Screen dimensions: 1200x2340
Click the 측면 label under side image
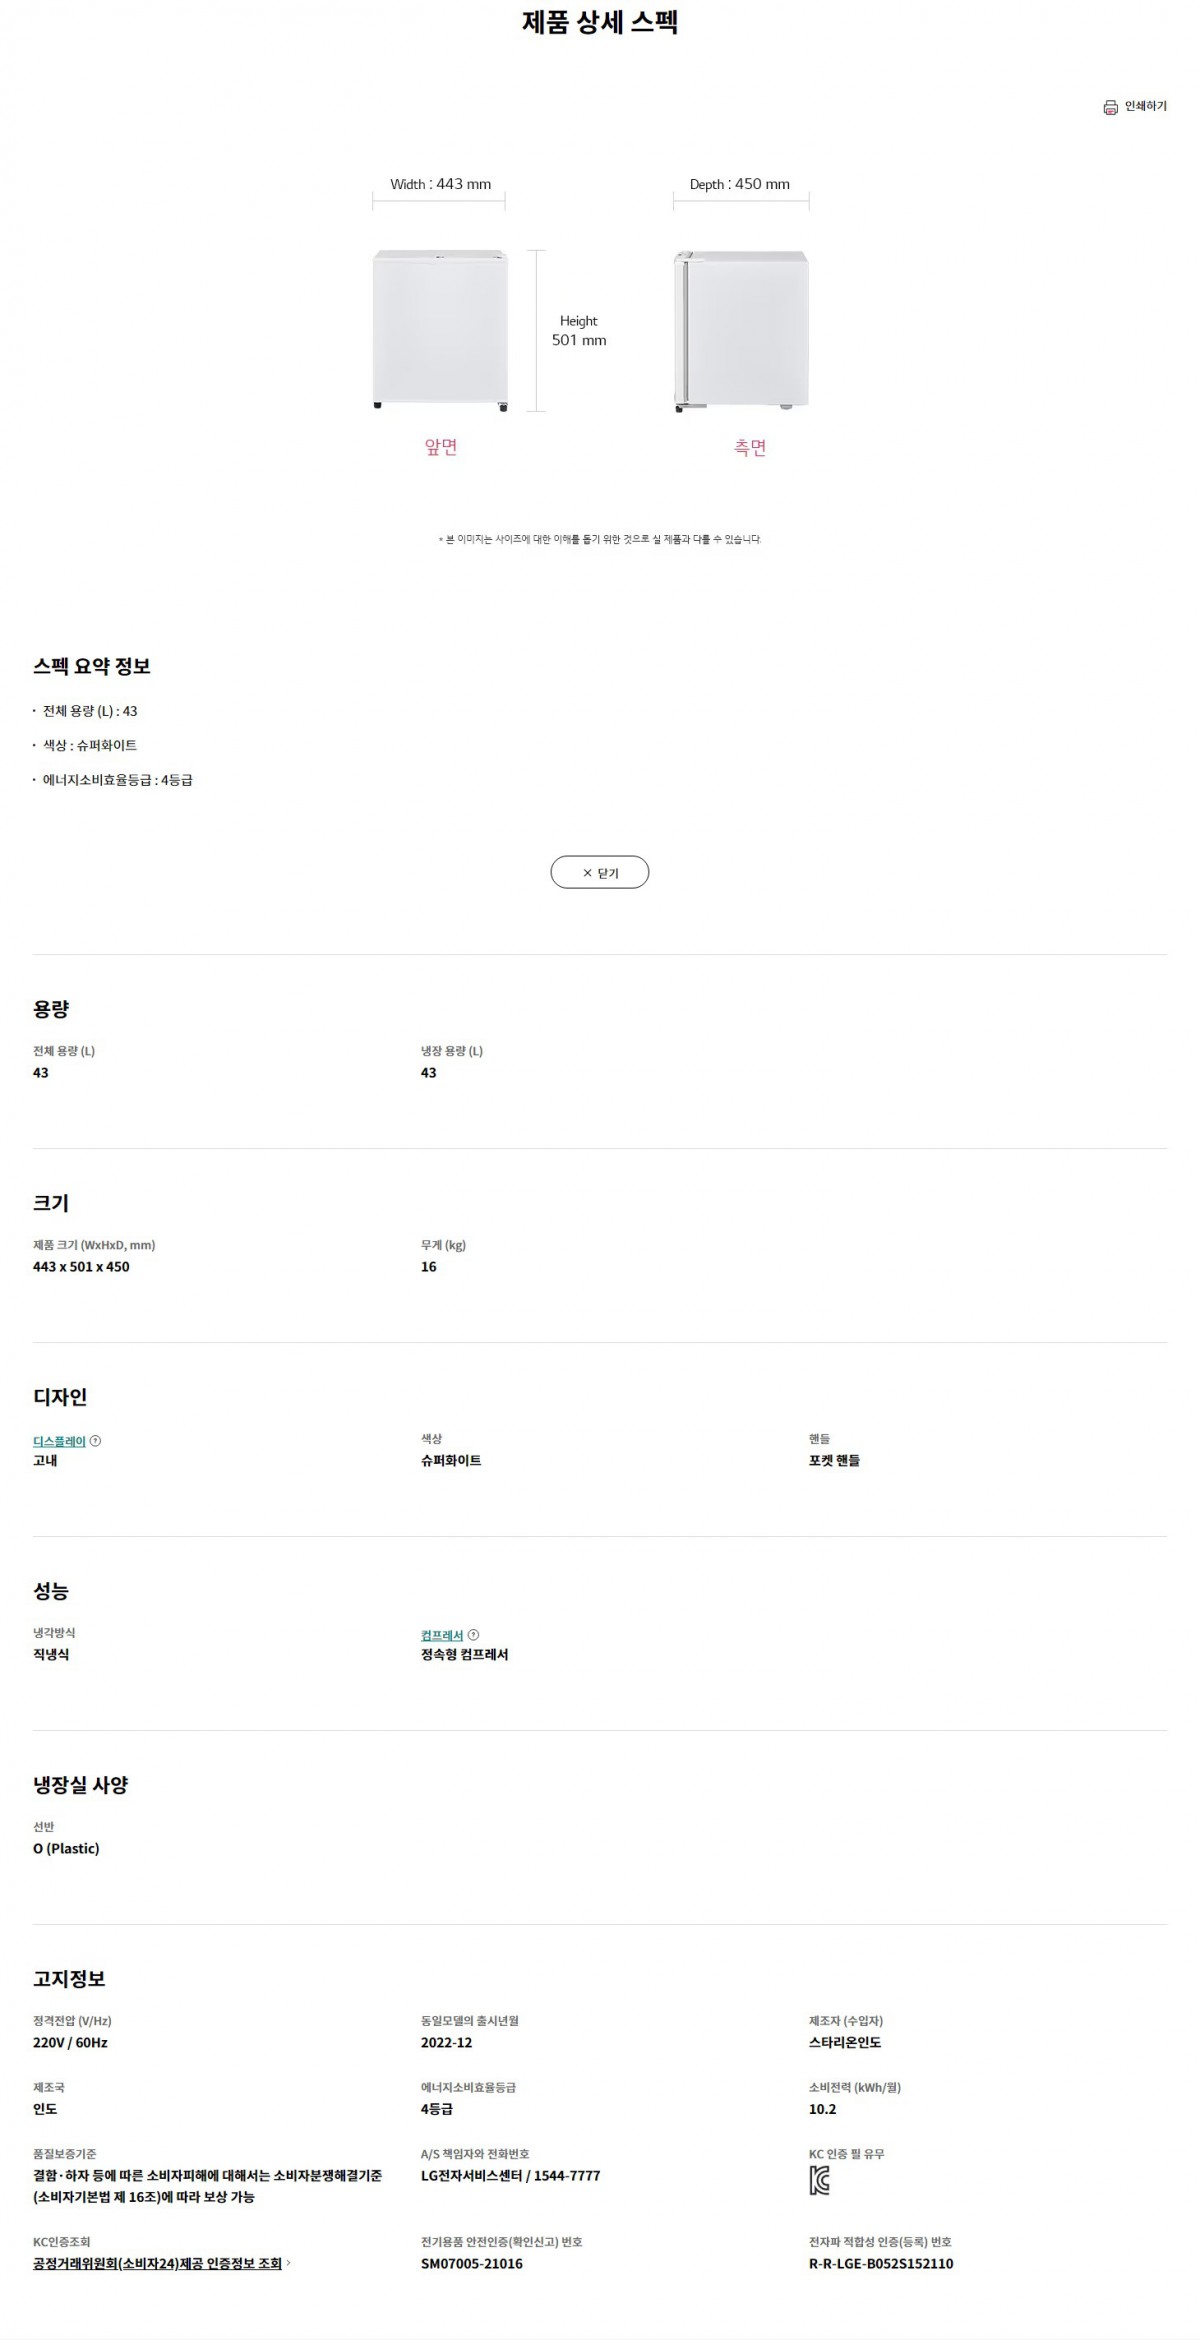[750, 447]
